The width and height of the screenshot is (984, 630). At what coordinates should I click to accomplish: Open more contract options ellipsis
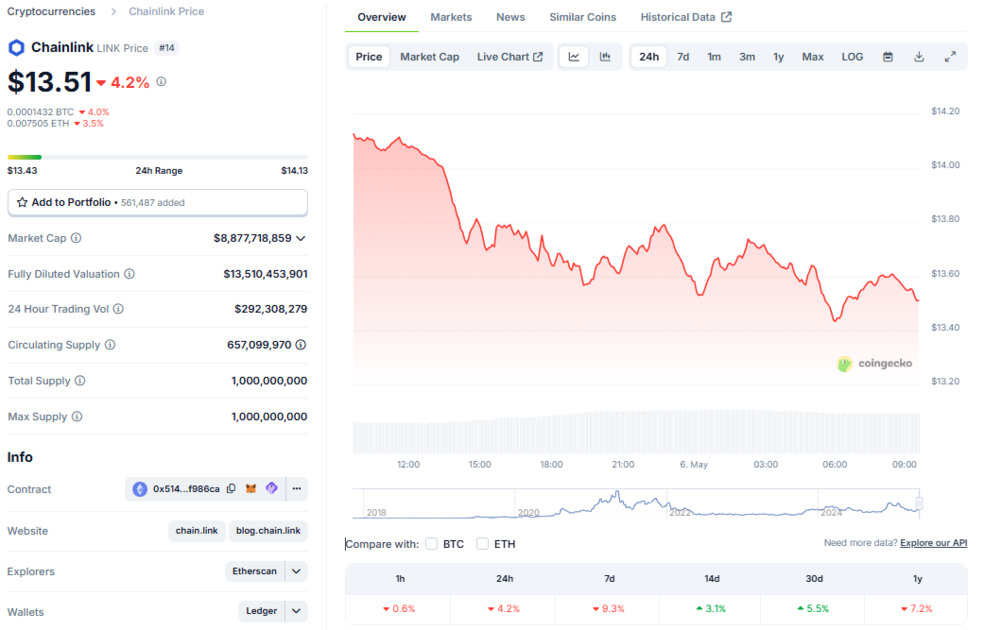coord(297,488)
